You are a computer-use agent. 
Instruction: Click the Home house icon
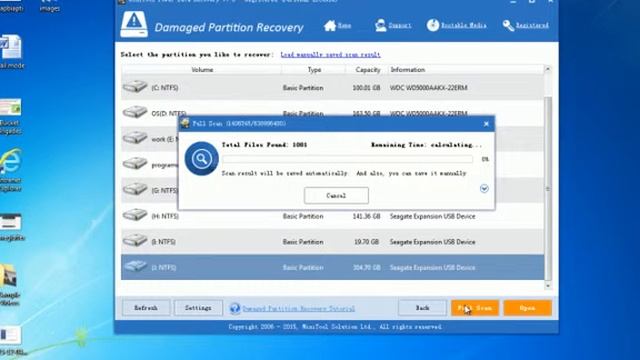coord(330,26)
